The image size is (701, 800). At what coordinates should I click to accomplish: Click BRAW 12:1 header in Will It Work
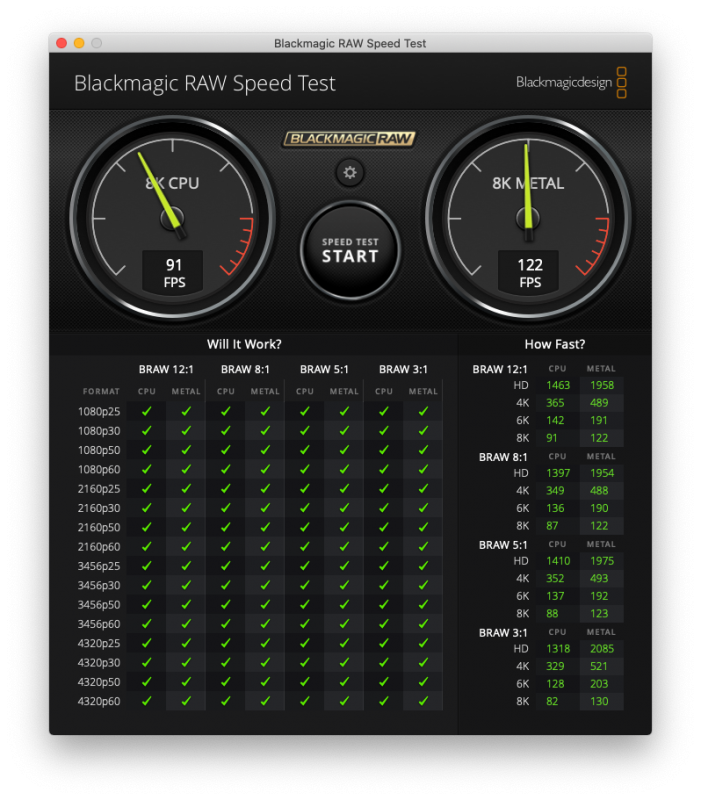coord(166,369)
